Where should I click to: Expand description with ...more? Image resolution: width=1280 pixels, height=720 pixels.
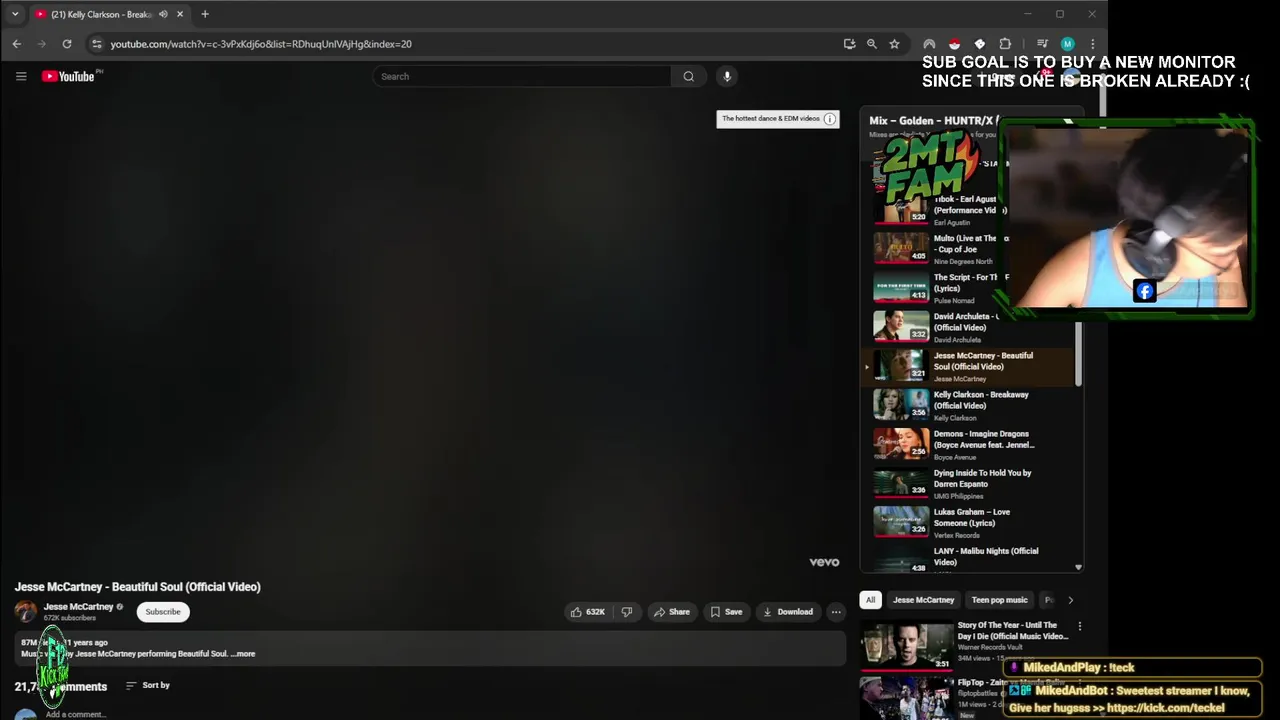pos(243,654)
